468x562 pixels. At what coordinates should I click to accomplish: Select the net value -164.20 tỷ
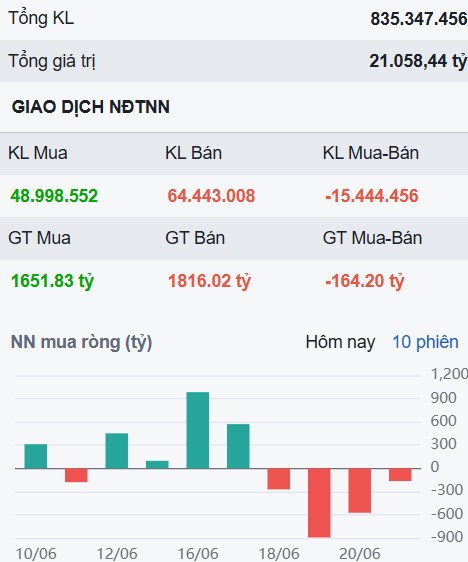364,281
